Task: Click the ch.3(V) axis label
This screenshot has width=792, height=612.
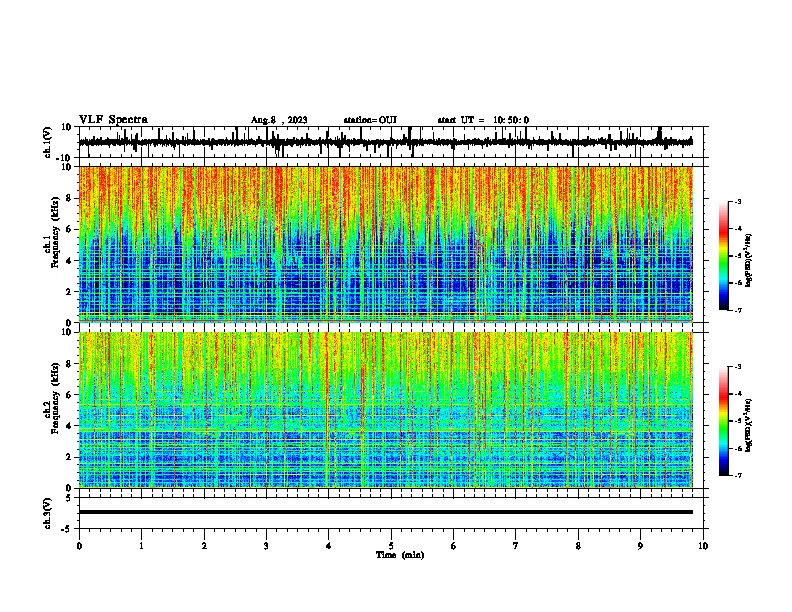Action: coord(48,513)
